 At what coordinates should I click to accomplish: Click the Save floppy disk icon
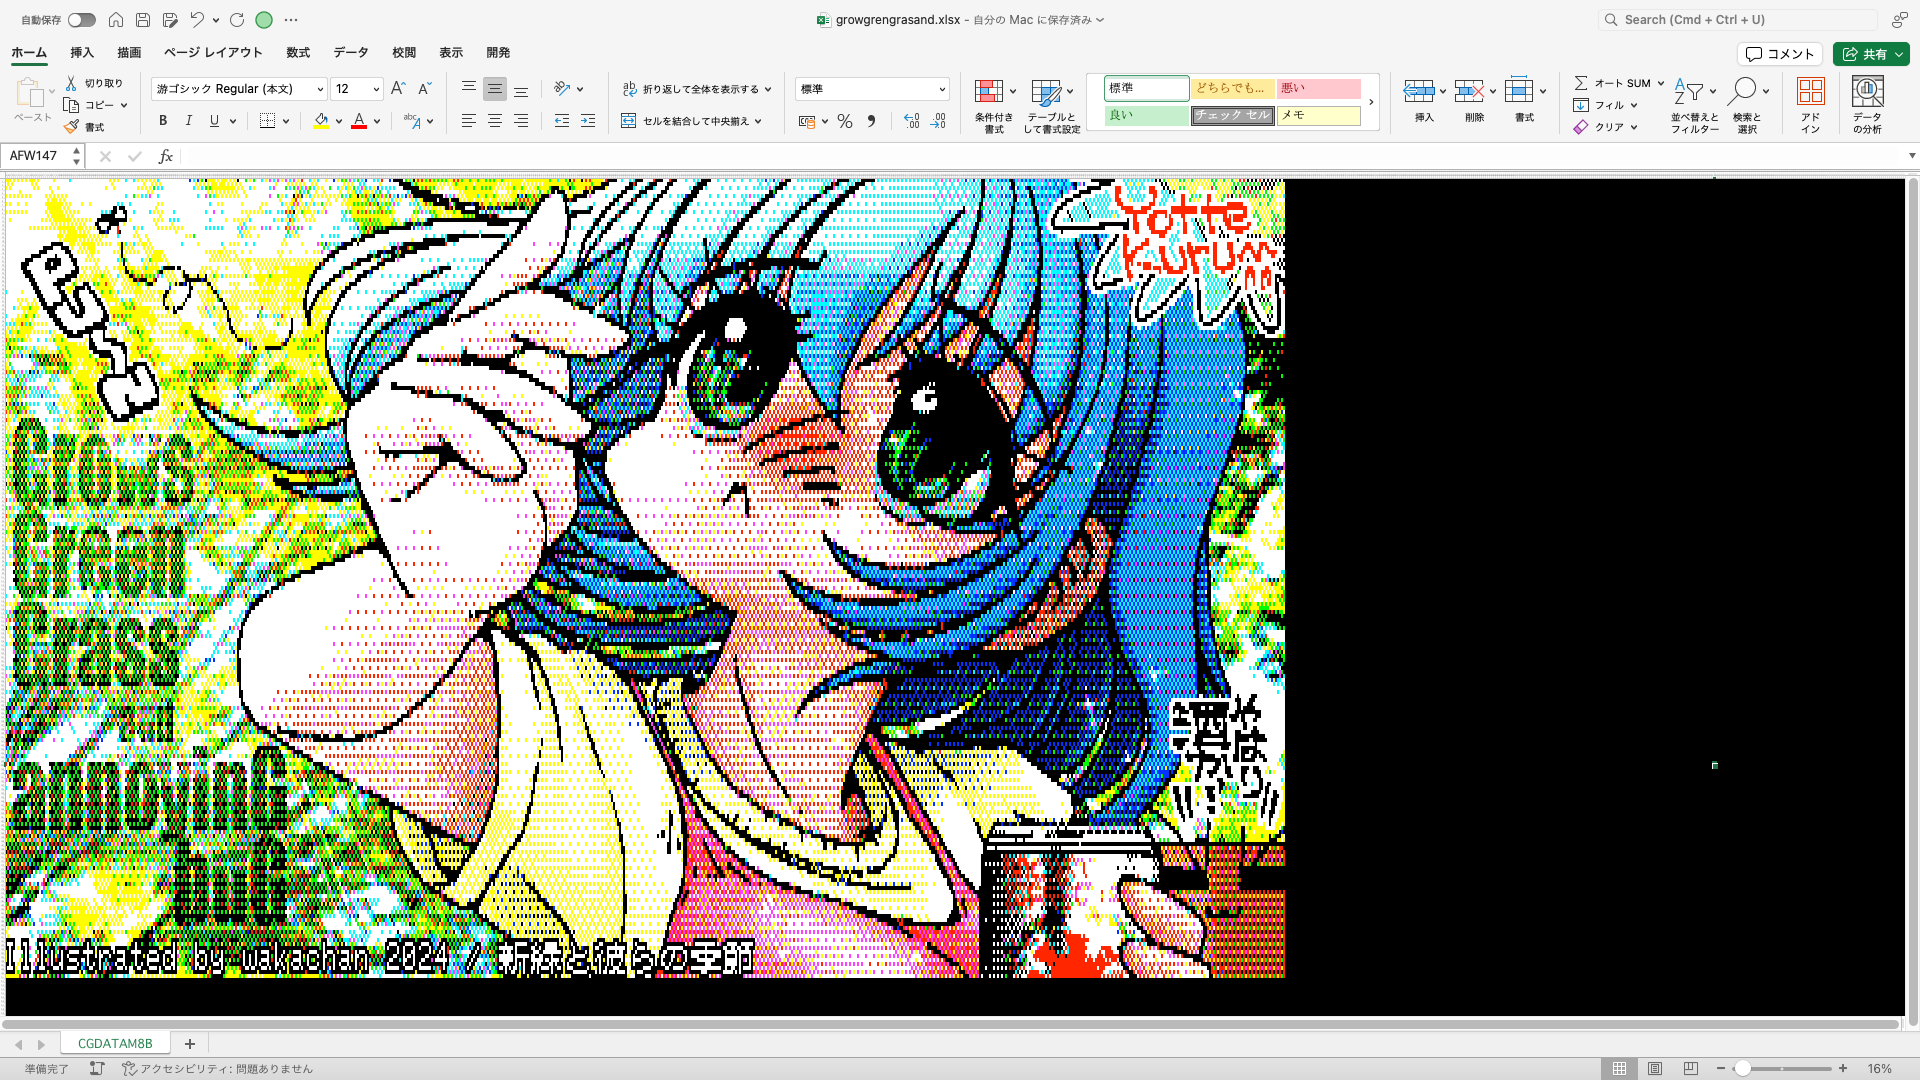143,20
